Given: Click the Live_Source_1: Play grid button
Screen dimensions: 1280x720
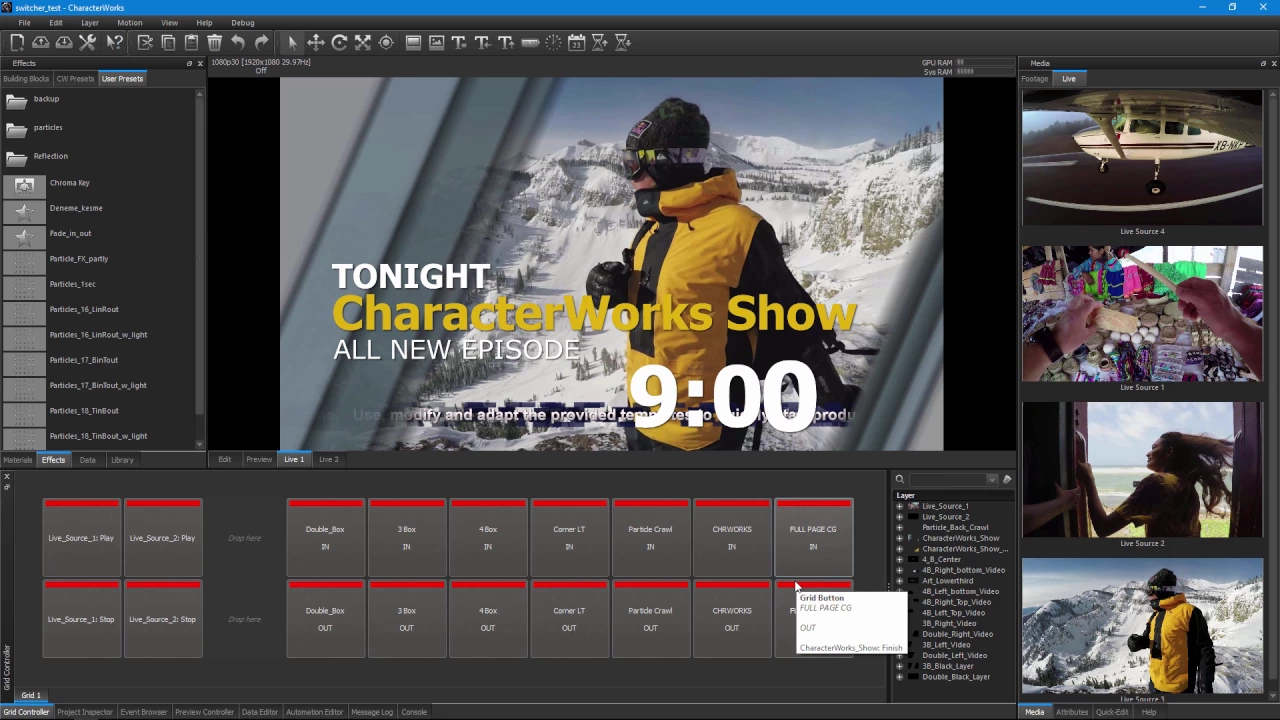Looking at the screenshot, I should 81,537.
